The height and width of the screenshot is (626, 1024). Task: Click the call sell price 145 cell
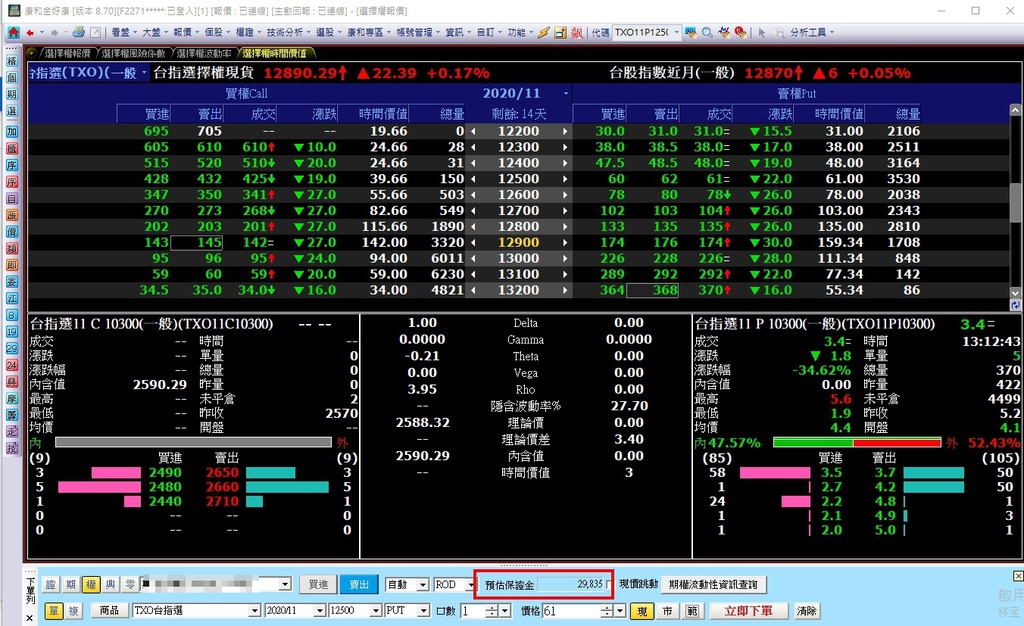coord(197,242)
